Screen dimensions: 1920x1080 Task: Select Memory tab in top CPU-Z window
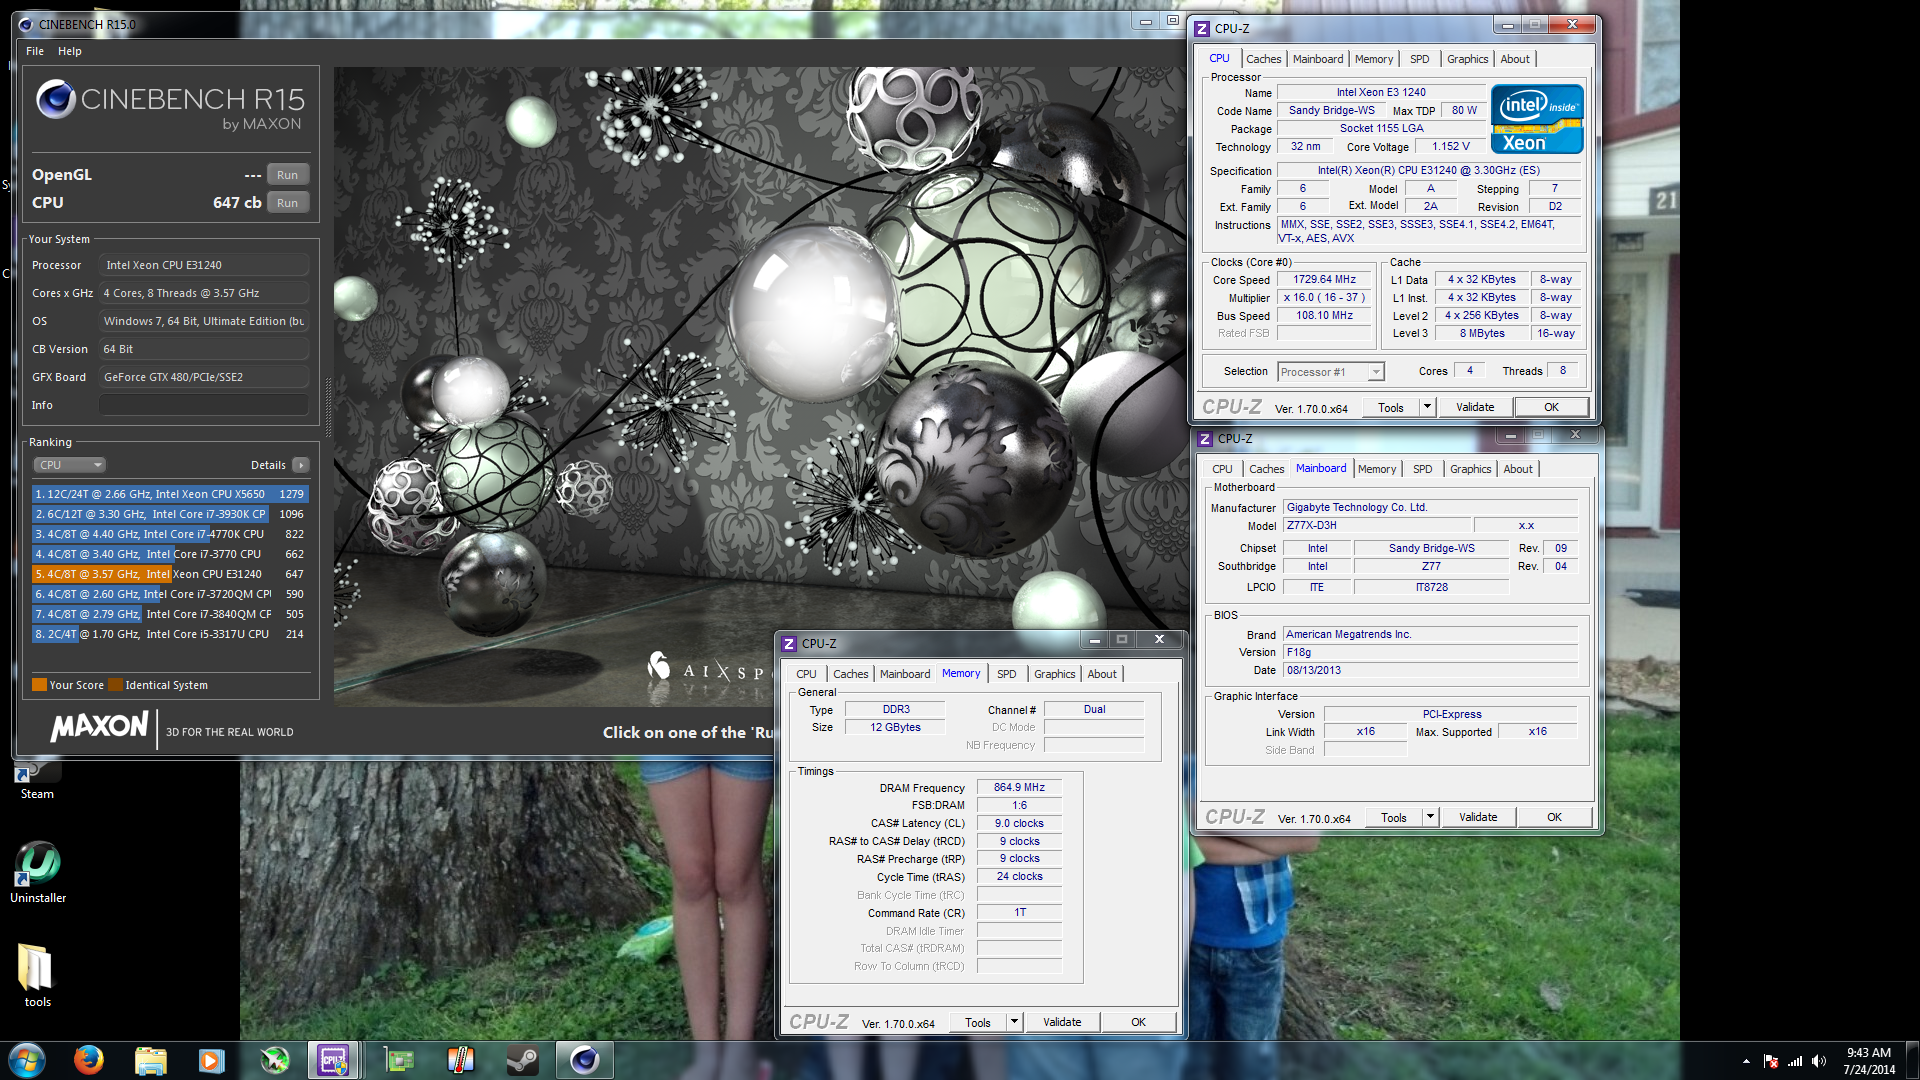coord(1374,59)
